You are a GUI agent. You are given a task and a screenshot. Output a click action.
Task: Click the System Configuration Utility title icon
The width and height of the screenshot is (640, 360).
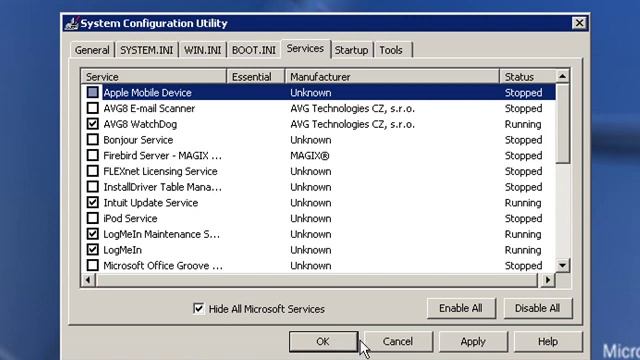(71, 24)
